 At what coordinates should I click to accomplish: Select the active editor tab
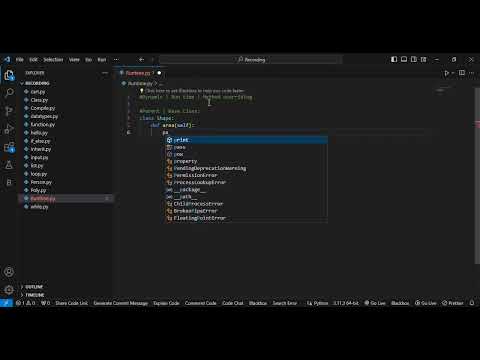pos(141,73)
